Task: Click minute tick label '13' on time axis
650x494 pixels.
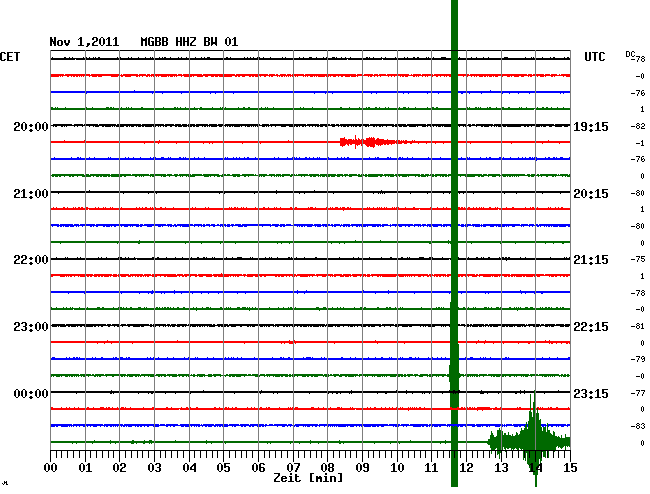Action: (x=501, y=468)
